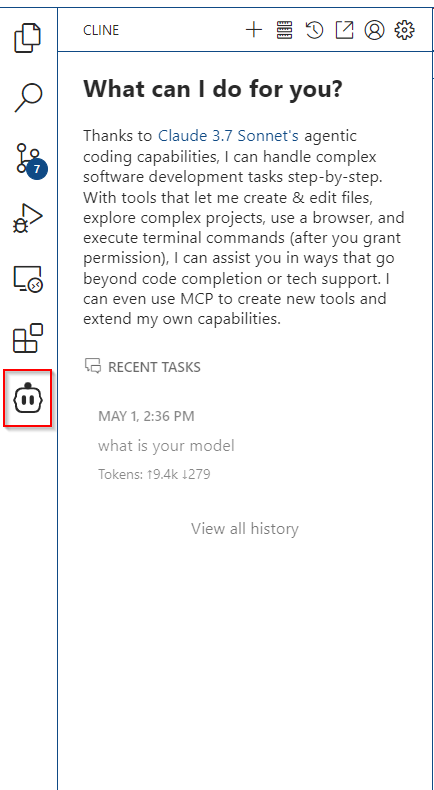Viewport: 434px width, 790px height.
Task: Open the 'what is your model' task
Action: tap(166, 446)
